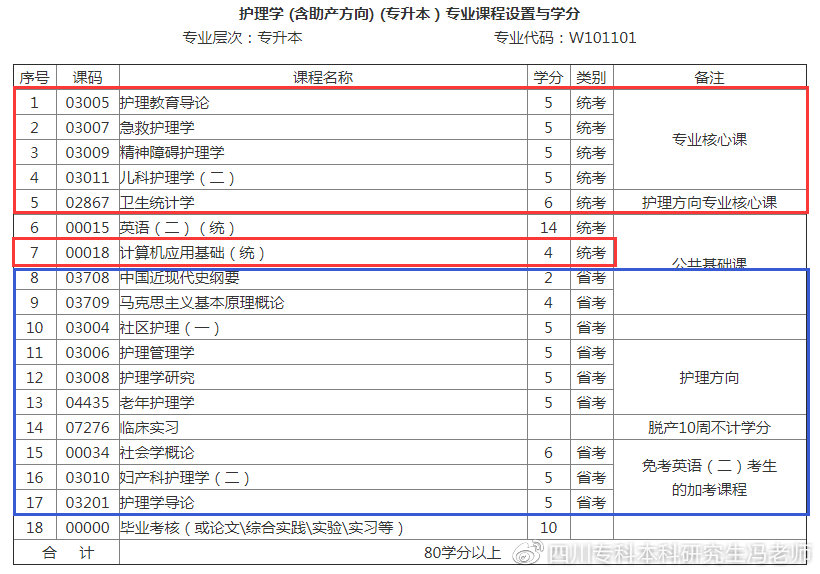Click course code 04435
This screenshot has width=820, height=574.
point(87,403)
